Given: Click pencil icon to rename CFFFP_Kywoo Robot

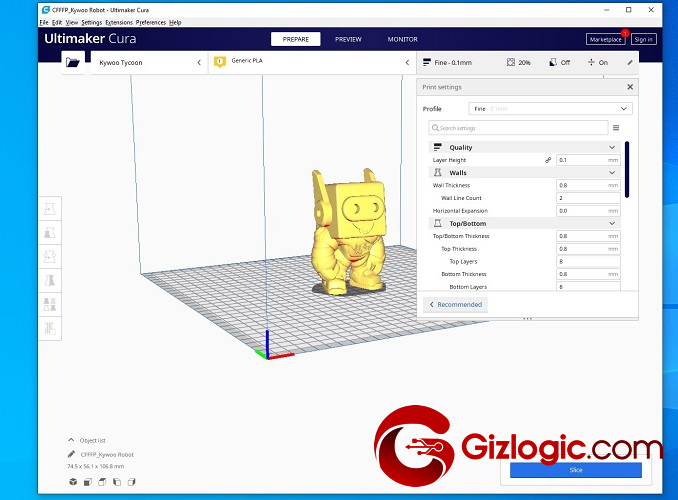Looking at the screenshot, I should pyautogui.click(x=70, y=455).
